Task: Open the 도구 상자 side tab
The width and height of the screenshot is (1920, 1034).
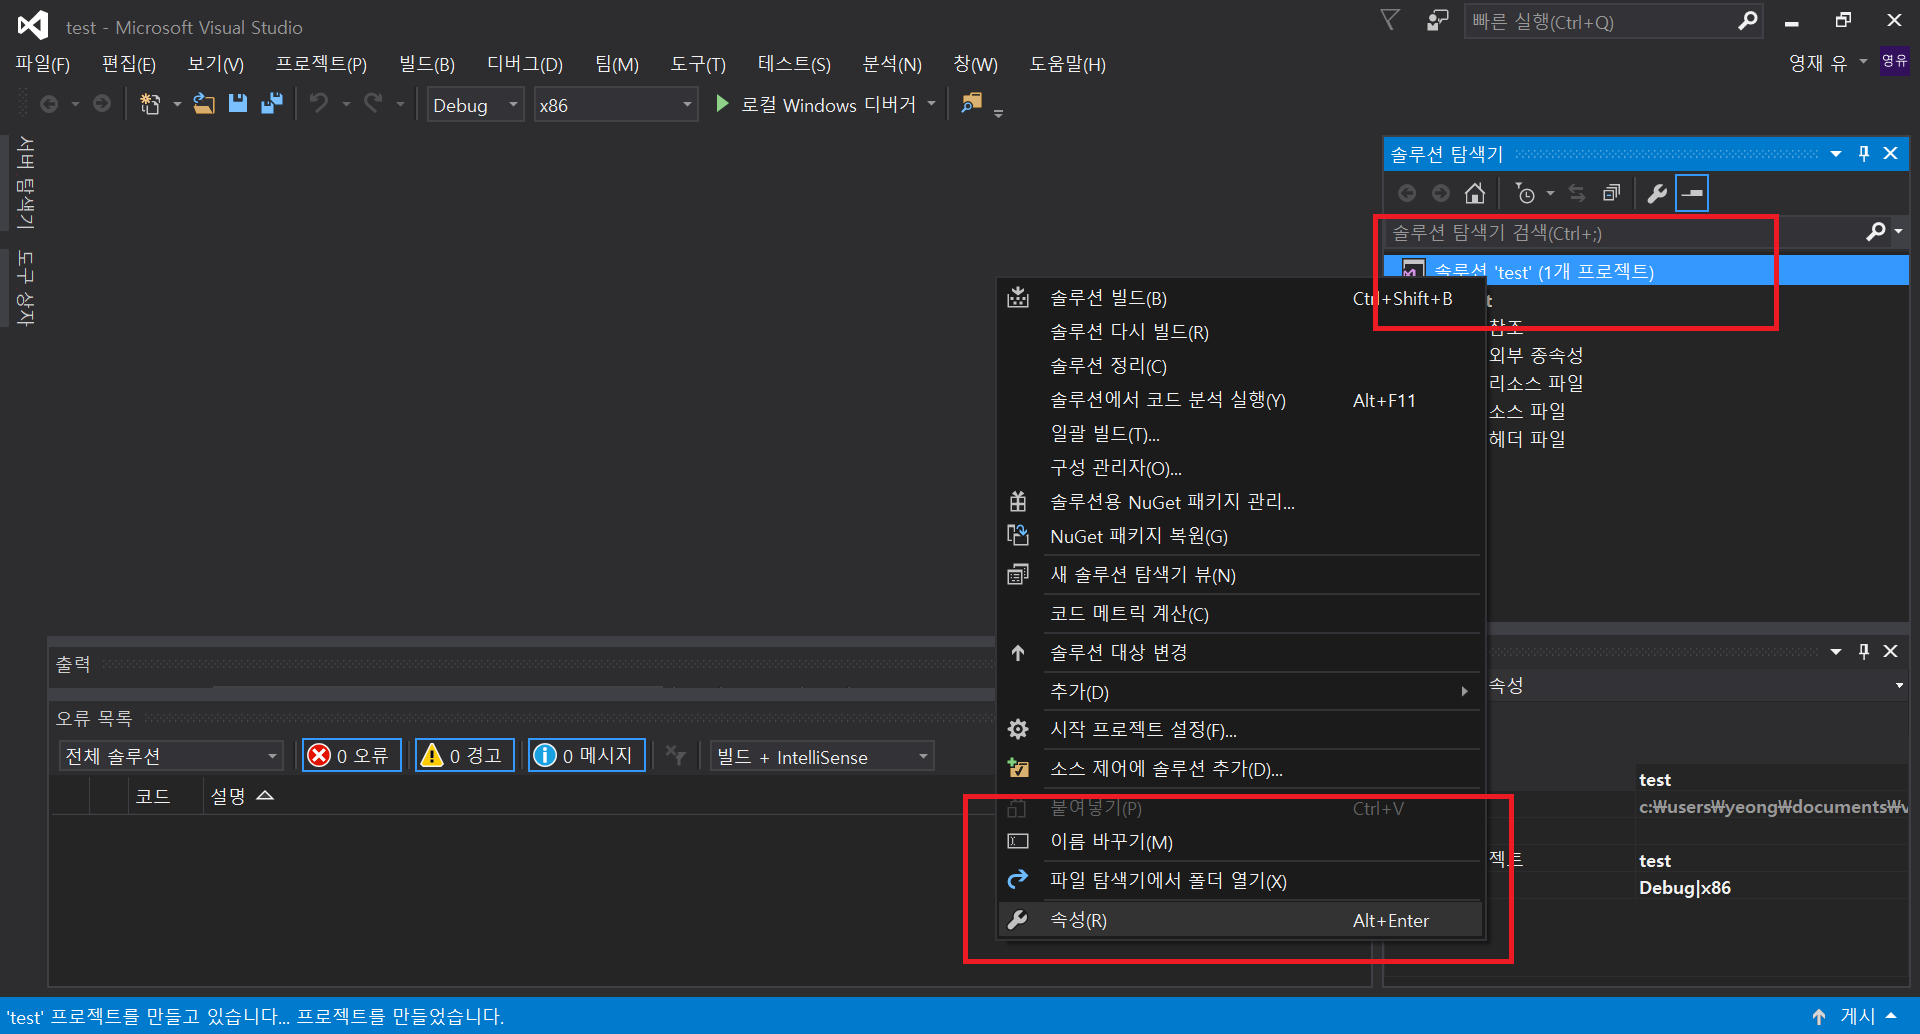Action: [25, 288]
